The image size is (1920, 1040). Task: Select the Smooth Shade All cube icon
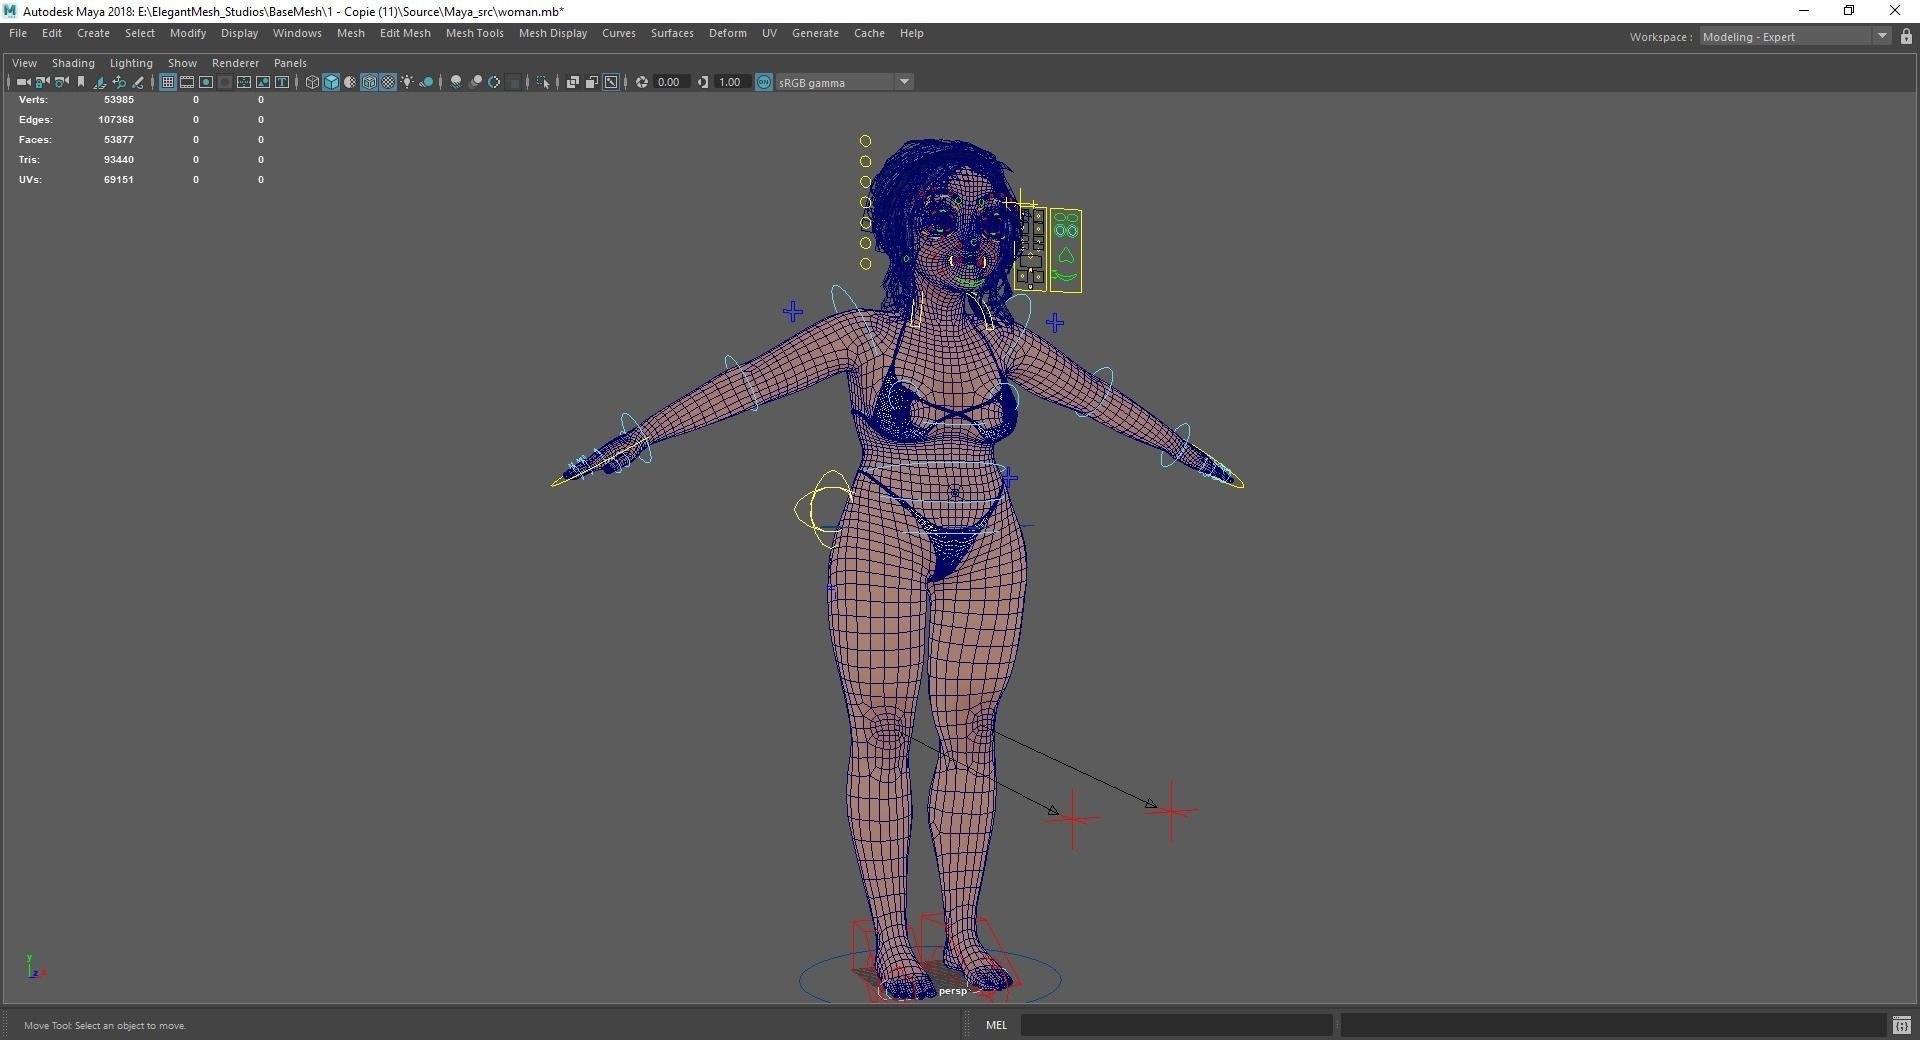[331, 82]
